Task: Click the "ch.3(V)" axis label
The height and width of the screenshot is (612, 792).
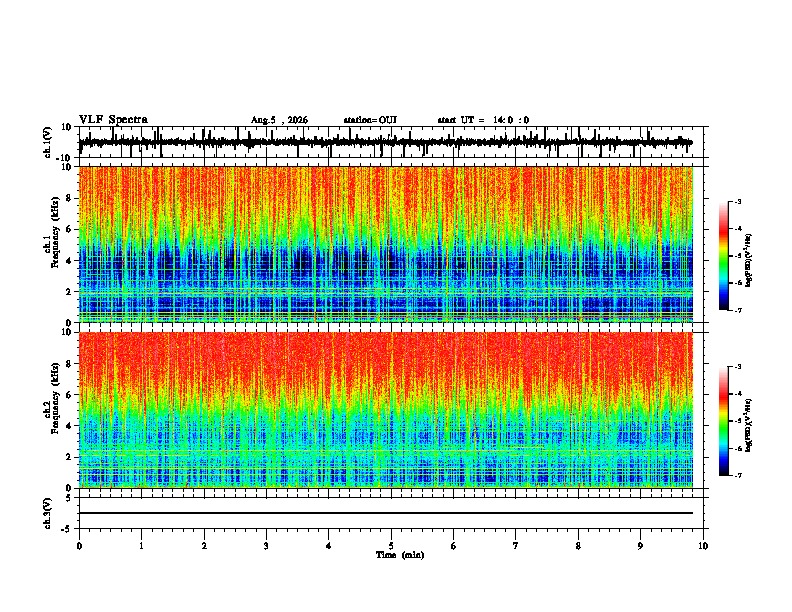Action: point(48,513)
